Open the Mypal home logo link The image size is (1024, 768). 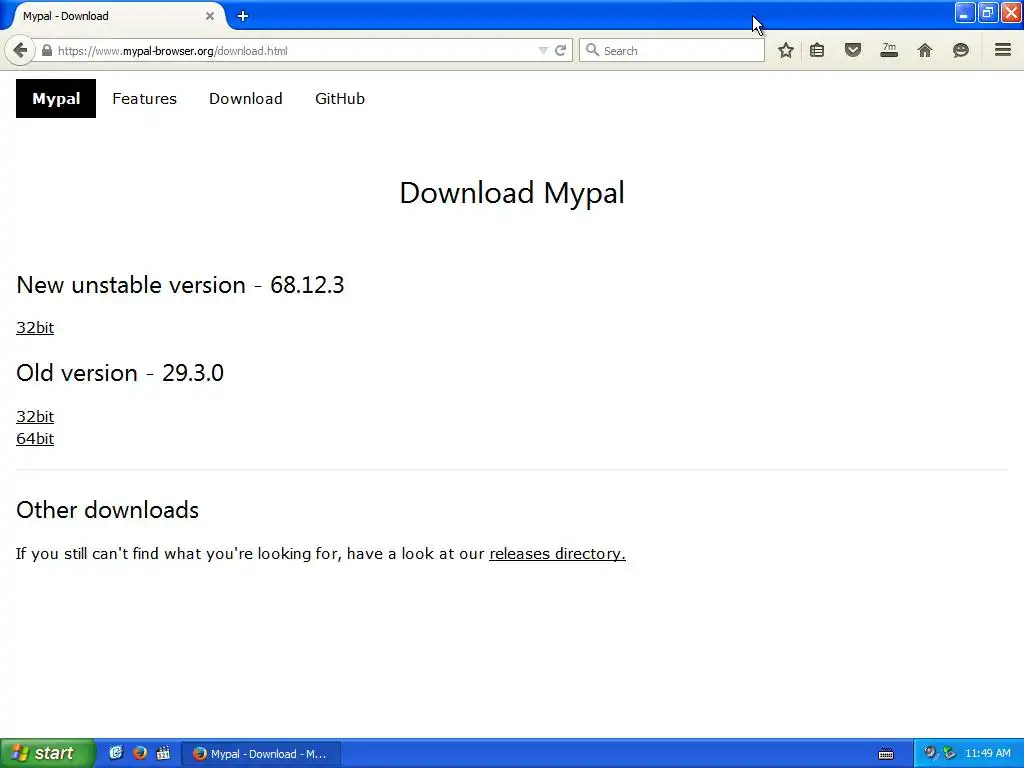tap(56, 99)
